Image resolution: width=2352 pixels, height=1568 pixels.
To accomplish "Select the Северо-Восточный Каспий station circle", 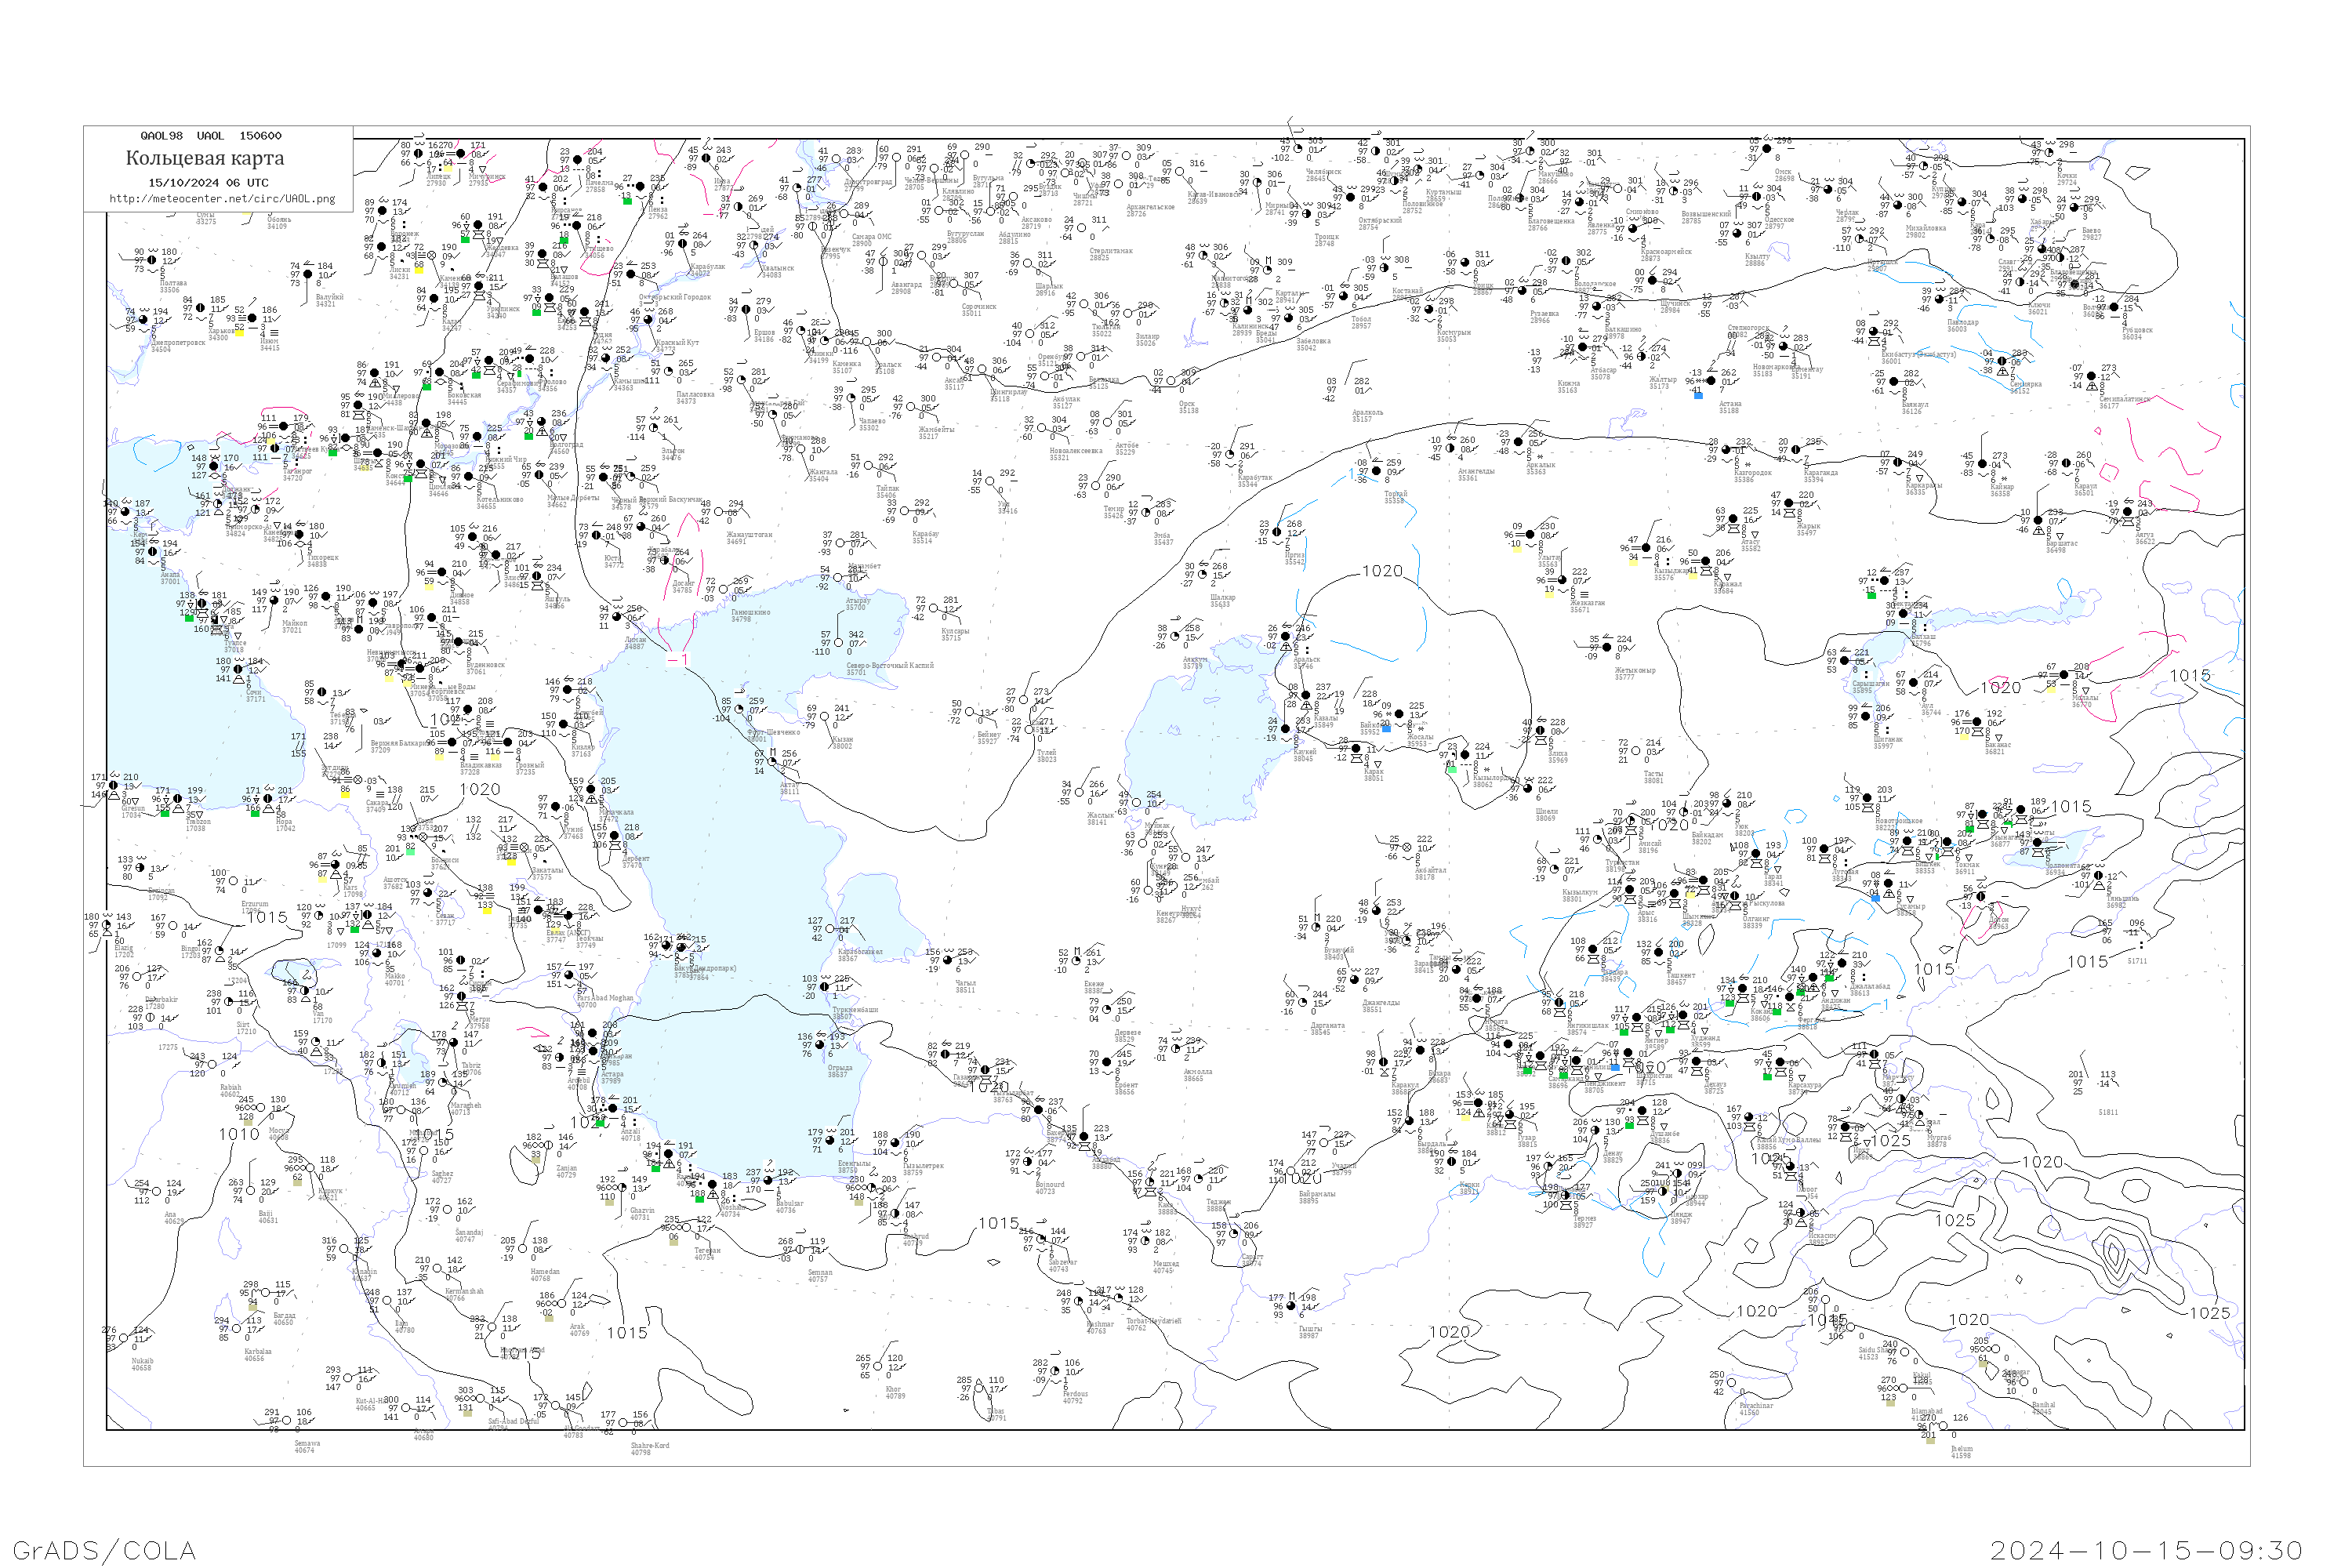I will pos(838,642).
